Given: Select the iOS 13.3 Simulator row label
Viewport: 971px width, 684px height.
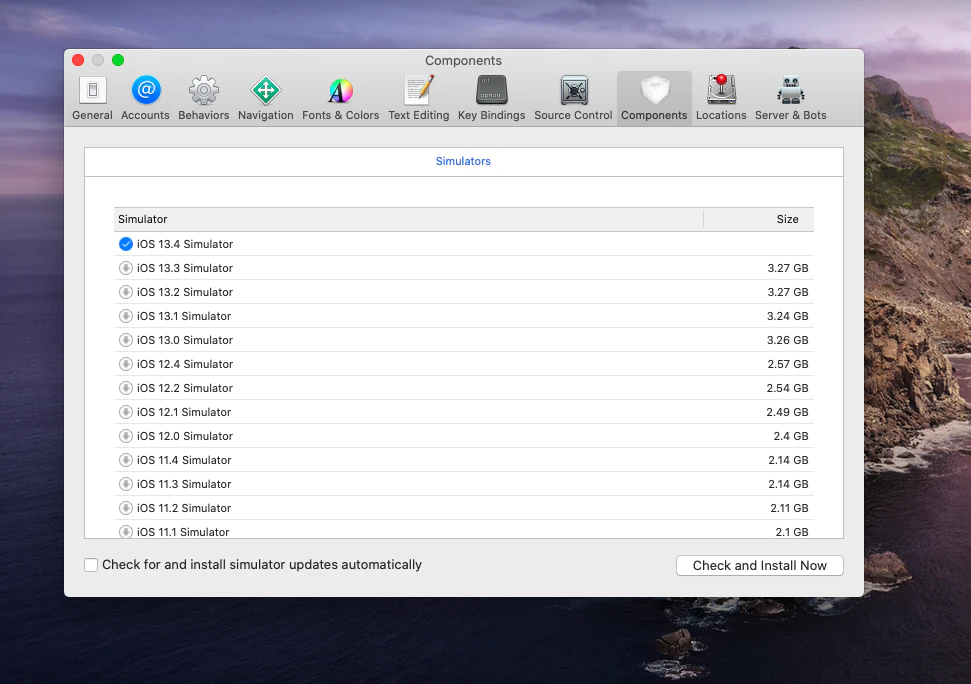Looking at the screenshot, I should (185, 268).
